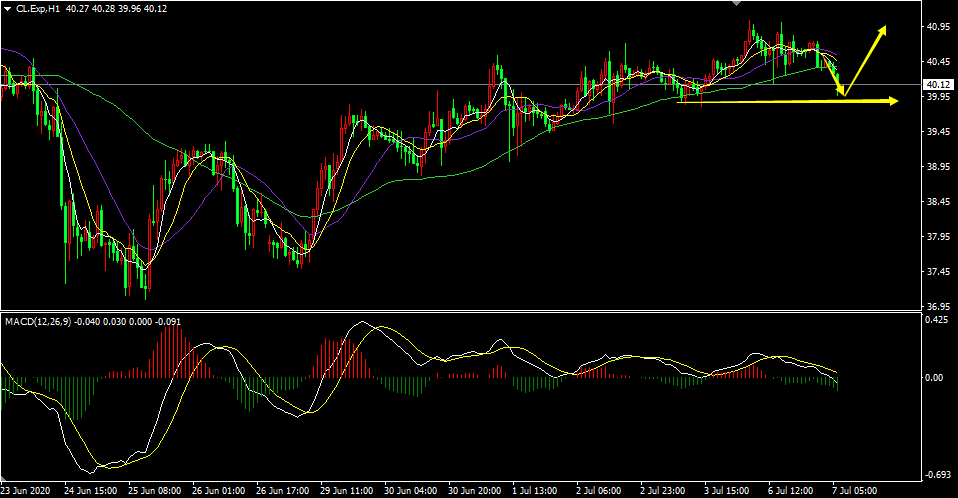
Task: Click the 6 Jul 12:00 time label
Action: (790, 491)
